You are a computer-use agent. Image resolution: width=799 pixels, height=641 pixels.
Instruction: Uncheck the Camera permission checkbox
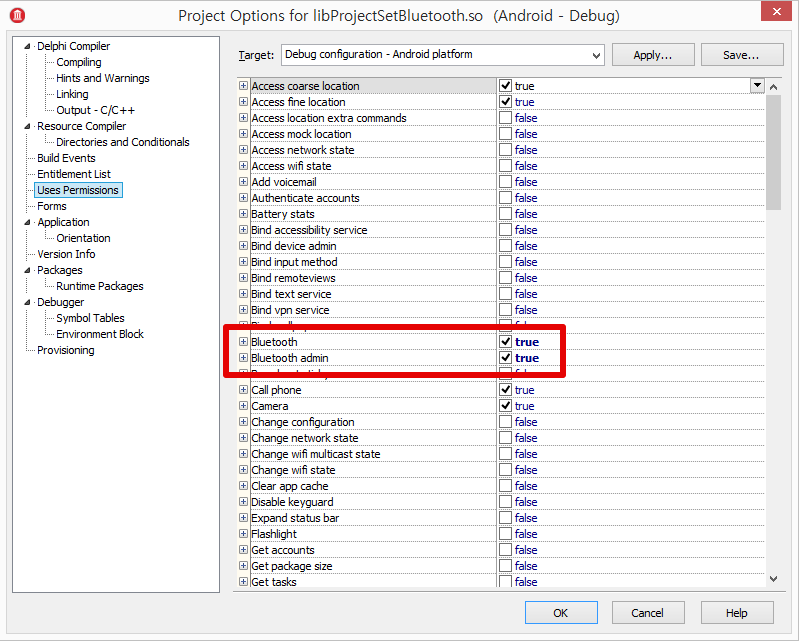point(505,406)
